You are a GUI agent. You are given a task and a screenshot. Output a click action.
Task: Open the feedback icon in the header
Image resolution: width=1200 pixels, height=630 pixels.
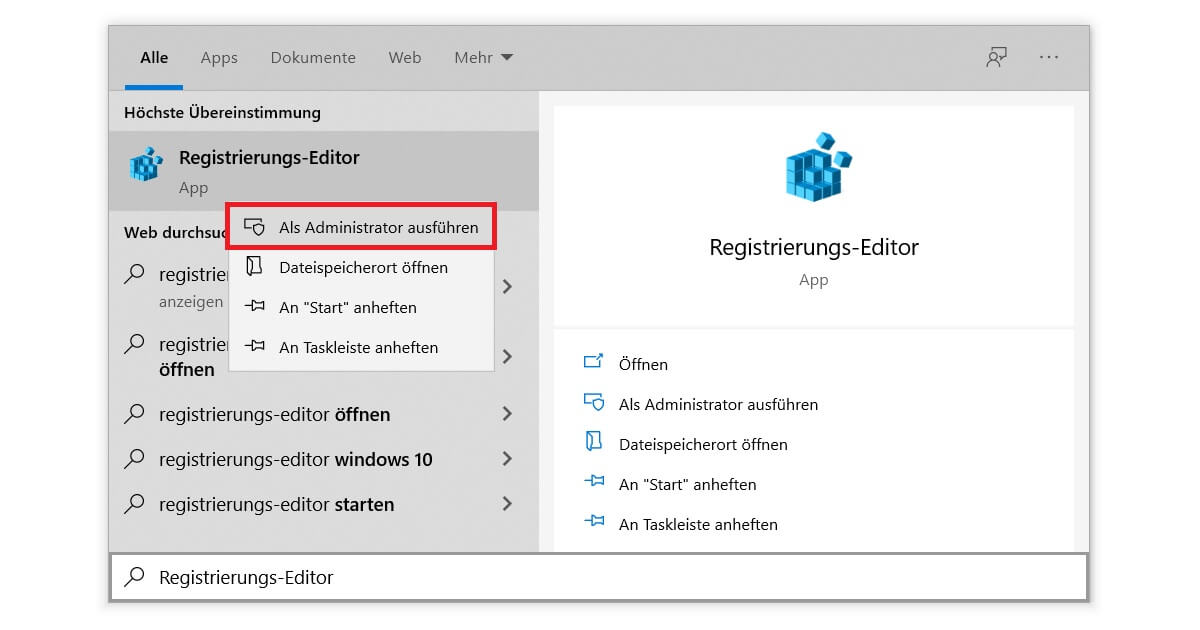pos(996,57)
